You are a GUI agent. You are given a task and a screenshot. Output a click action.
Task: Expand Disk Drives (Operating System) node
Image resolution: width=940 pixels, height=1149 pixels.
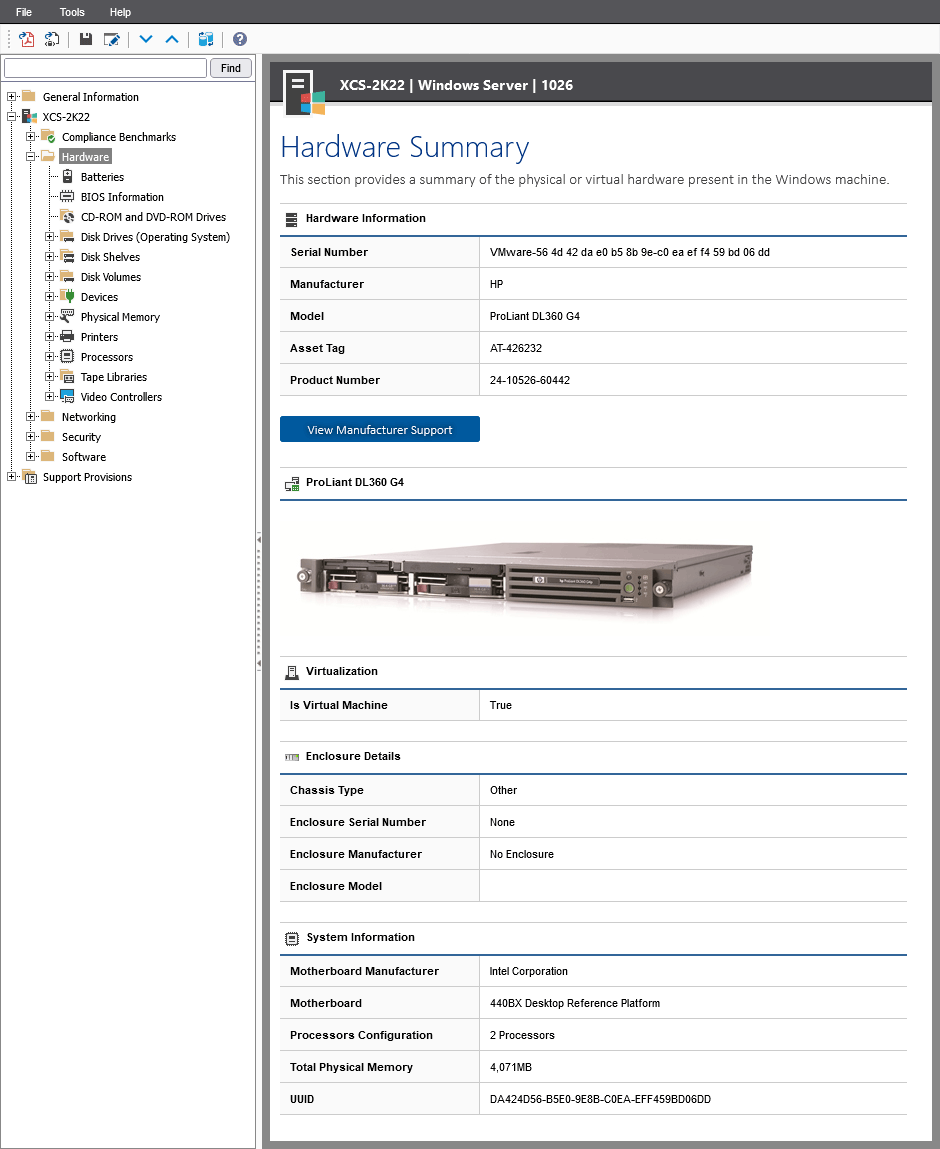point(50,237)
